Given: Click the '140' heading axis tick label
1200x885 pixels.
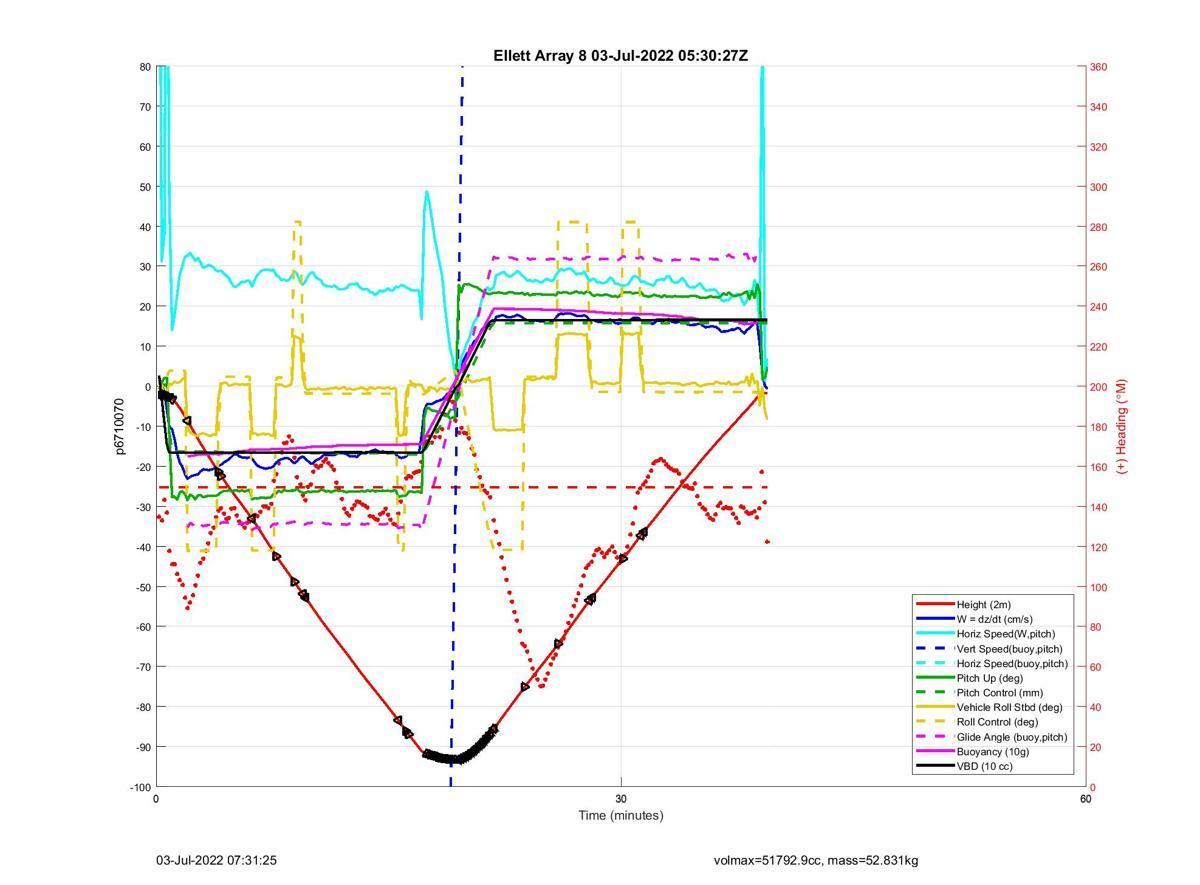Looking at the screenshot, I should click(x=1099, y=507).
